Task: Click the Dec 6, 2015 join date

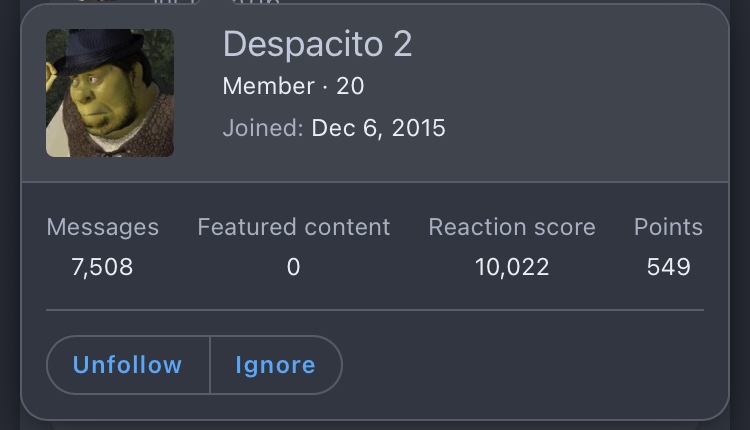Action: (378, 128)
